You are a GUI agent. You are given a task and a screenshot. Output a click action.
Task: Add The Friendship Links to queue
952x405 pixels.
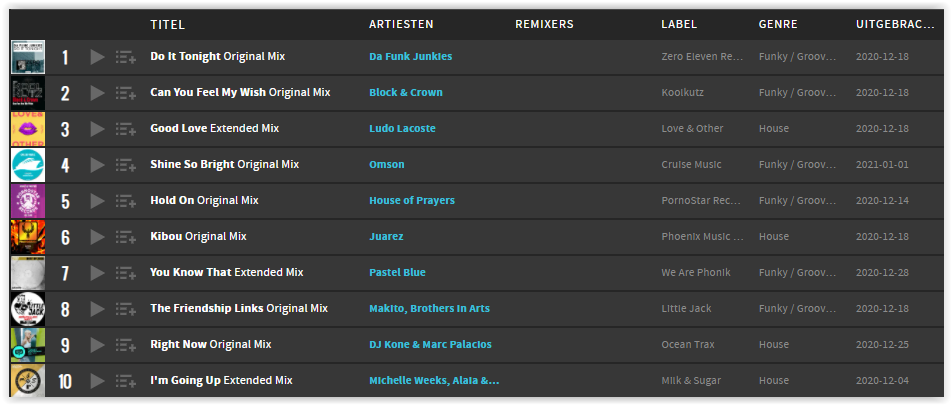click(x=126, y=309)
